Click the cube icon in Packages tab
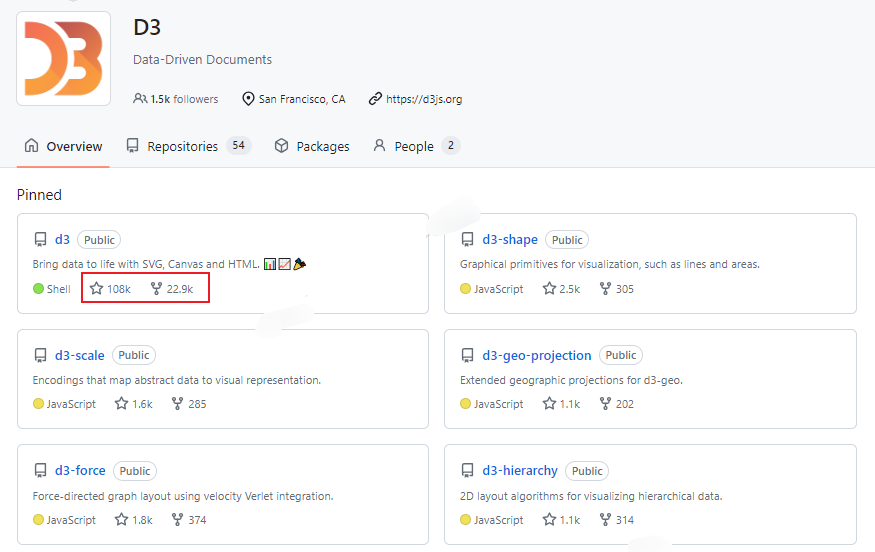This screenshot has height=552, width=875. [x=281, y=146]
